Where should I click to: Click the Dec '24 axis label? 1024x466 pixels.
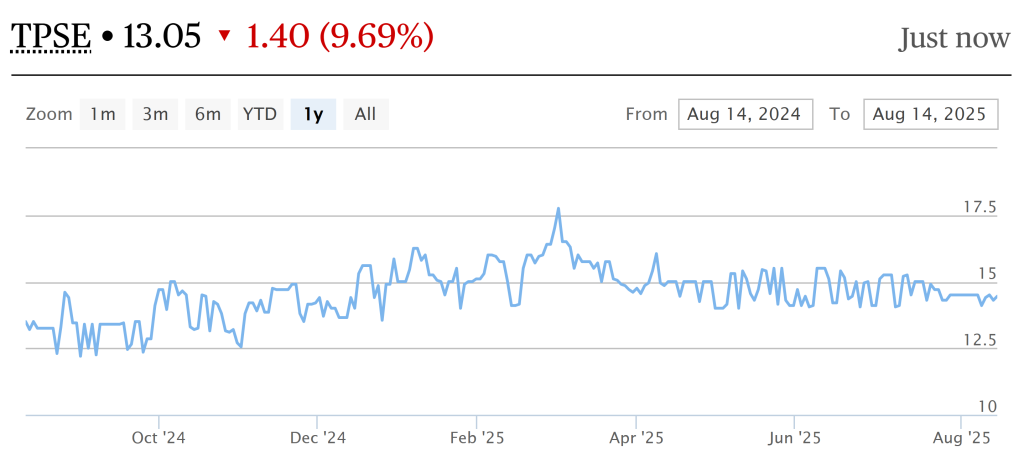pos(317,438)
